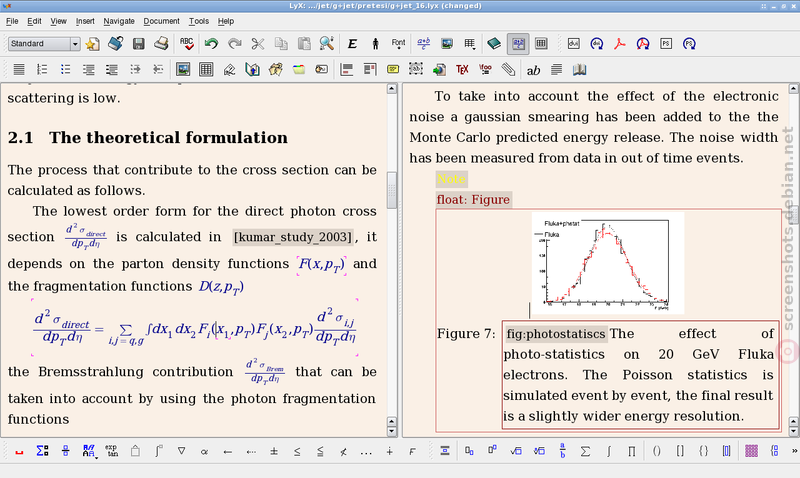Click the left pane vertical scrollbar handle
The width and height of the screenshot is (800, 478).
(x=391, y=190)
